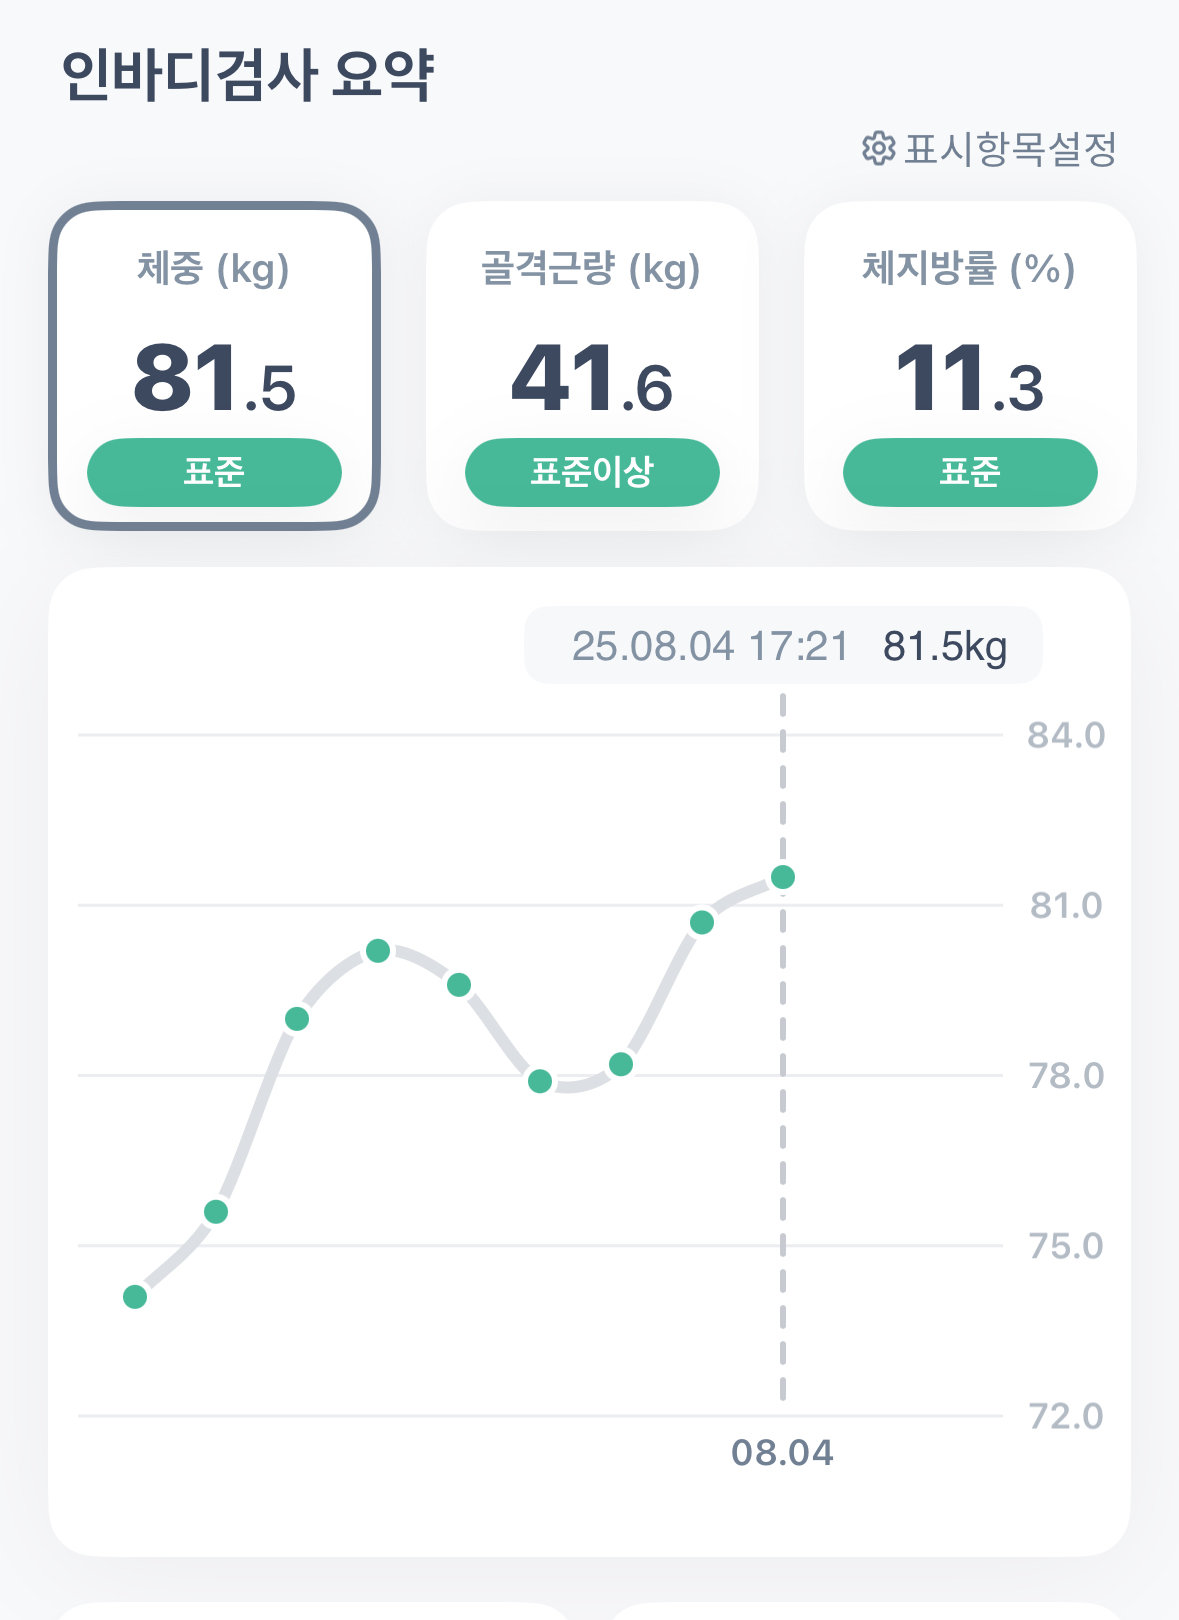Tap the 인바디검사 요약 heading
The image size is (1179, 1620).
point(248,76)
